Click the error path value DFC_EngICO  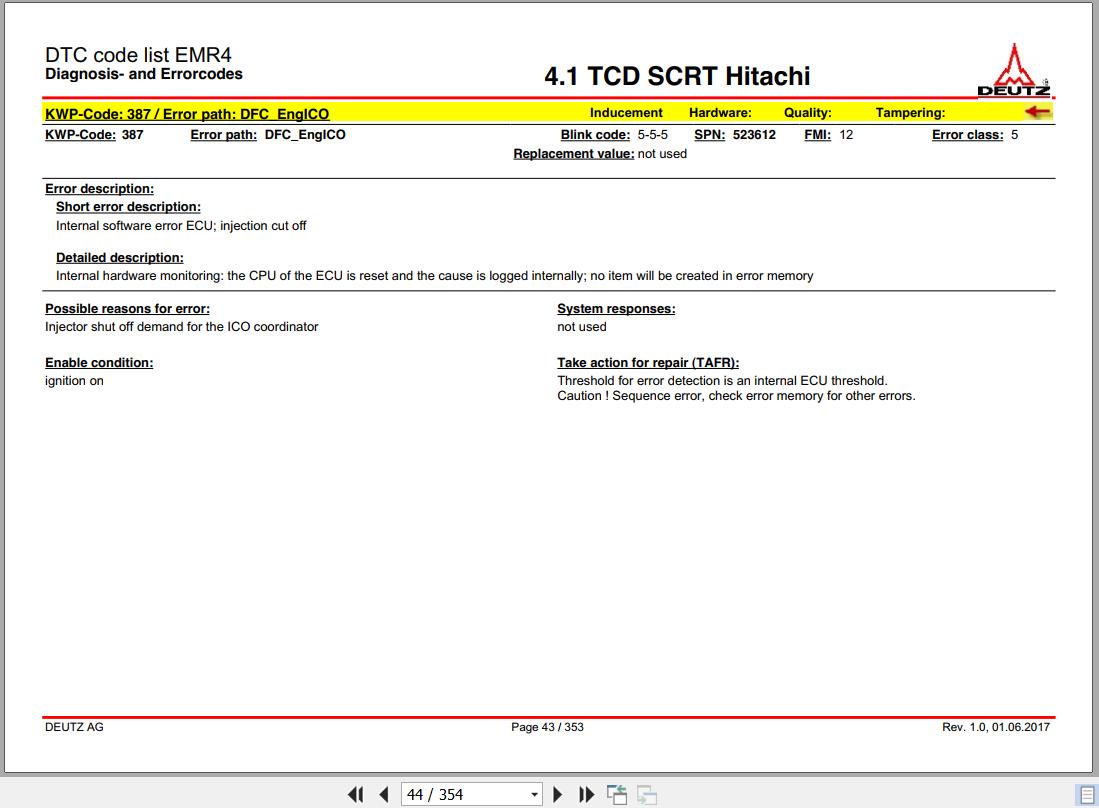click(x=305, y=135)
